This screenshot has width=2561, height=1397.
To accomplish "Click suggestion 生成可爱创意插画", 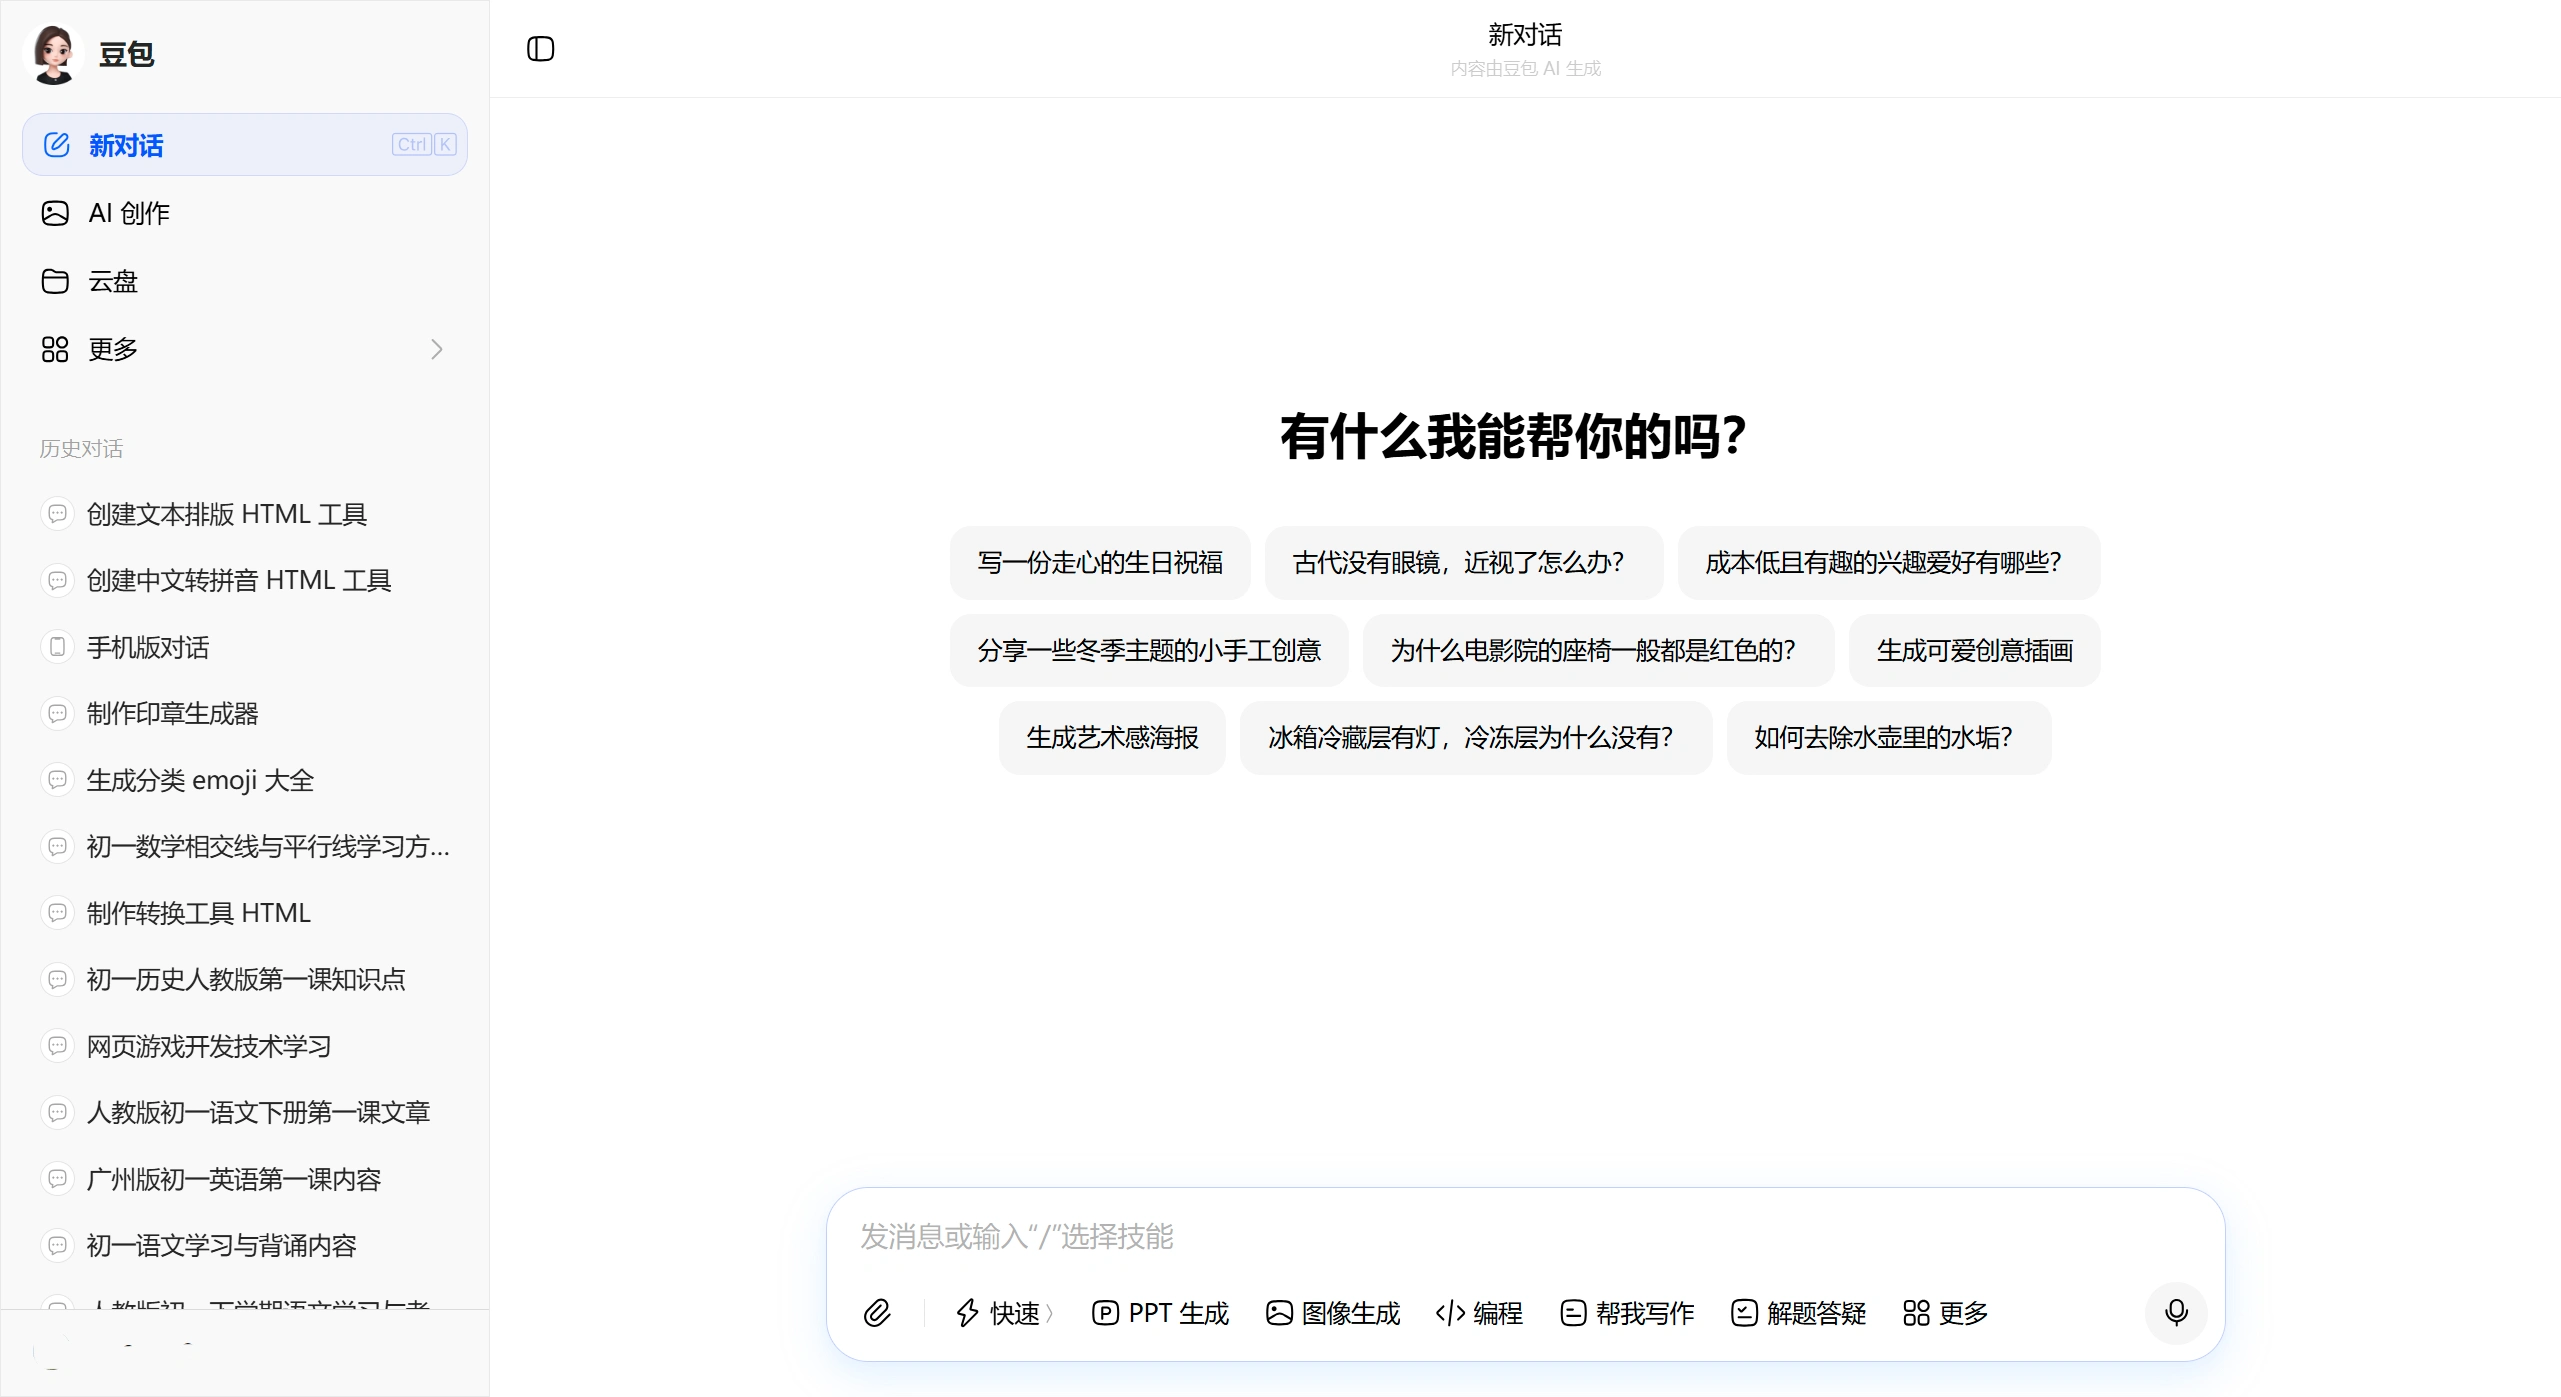I will (1973, 650).
